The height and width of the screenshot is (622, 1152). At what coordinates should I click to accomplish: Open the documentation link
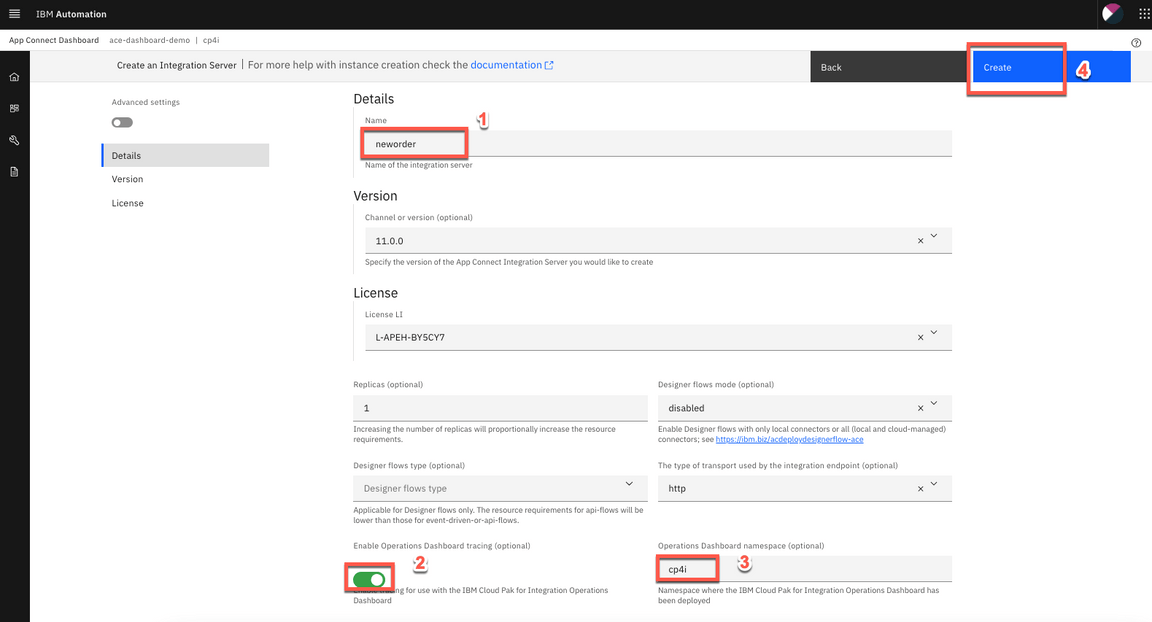pos(511,65)
